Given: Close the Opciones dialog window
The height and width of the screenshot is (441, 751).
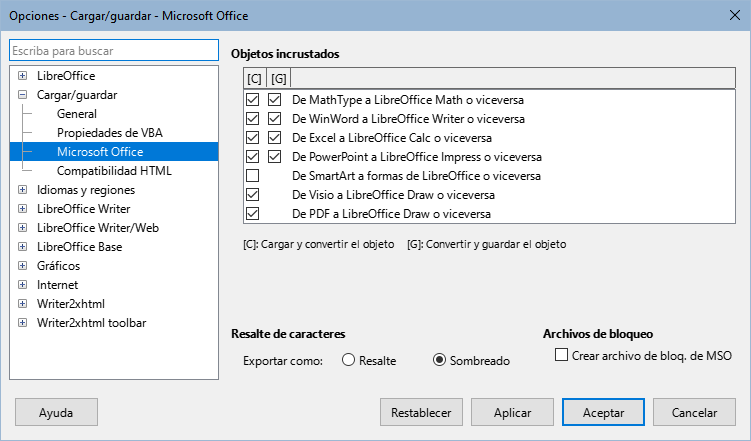Looking at the screenshot, I should coord(735,15).
